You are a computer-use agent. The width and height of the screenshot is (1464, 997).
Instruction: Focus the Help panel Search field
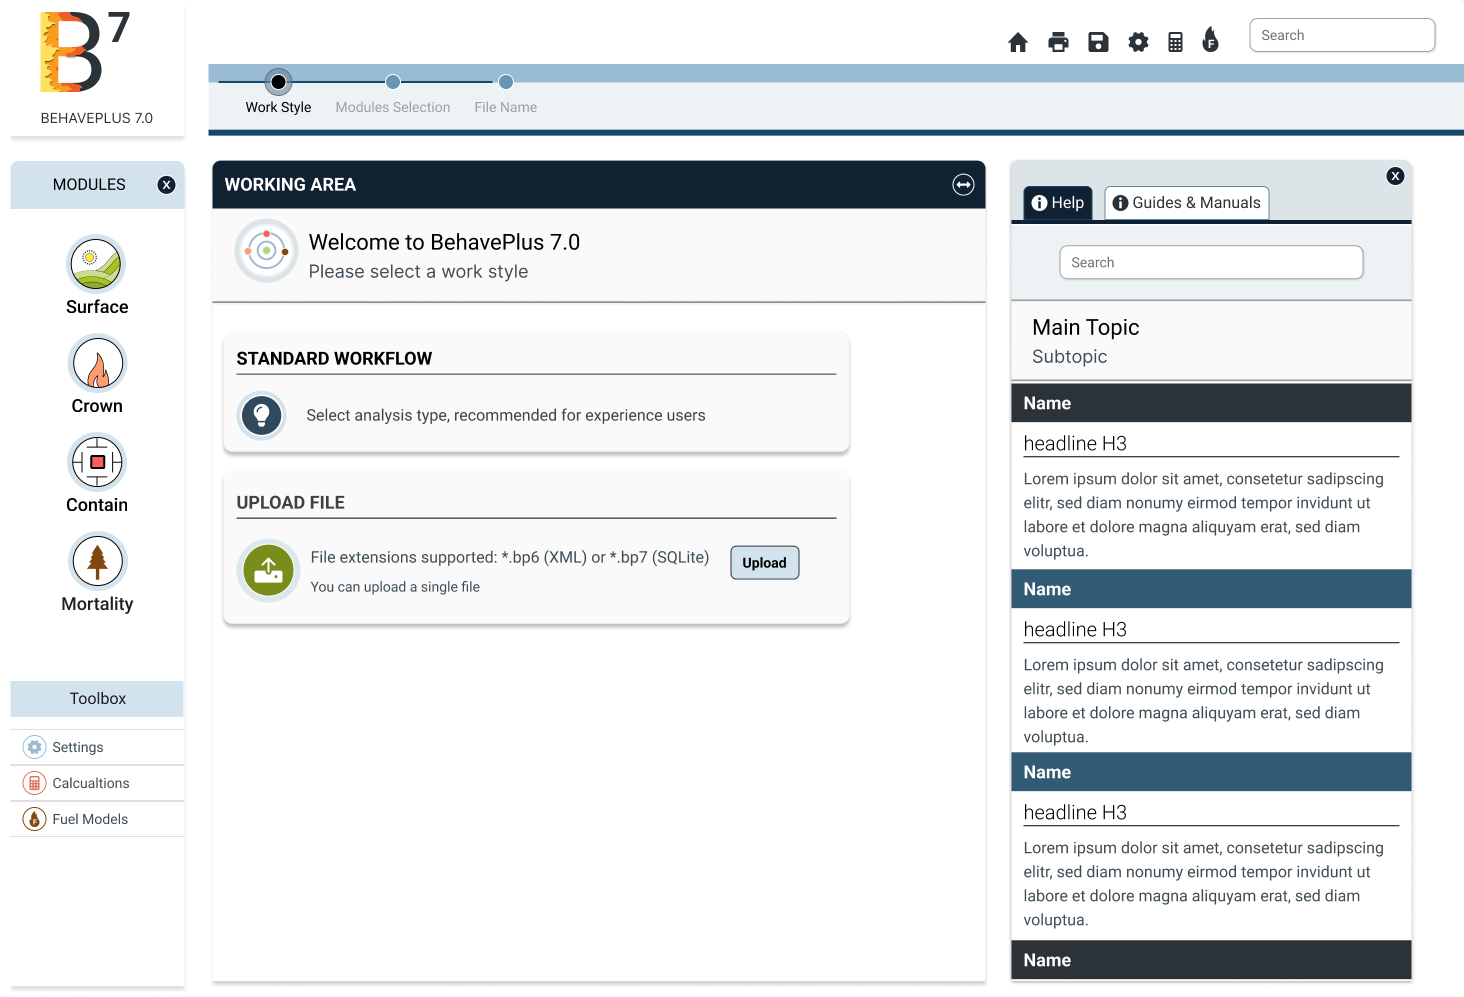1211,262
